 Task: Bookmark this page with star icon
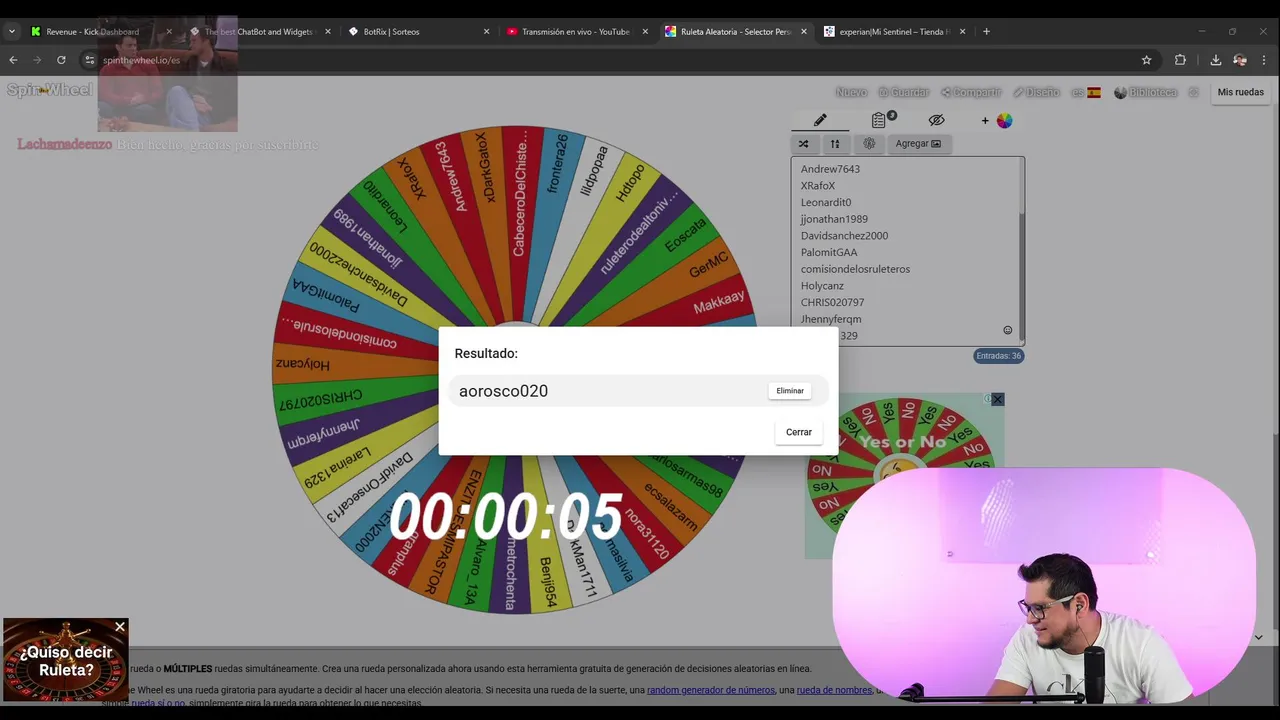tap(1146, 60)
